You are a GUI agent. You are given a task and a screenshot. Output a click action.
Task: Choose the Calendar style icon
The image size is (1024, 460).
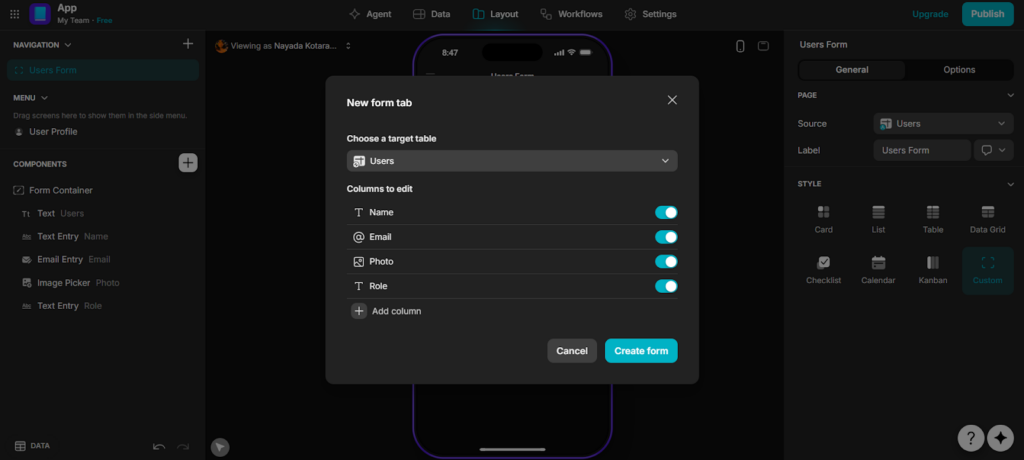(x=878, y=264)
